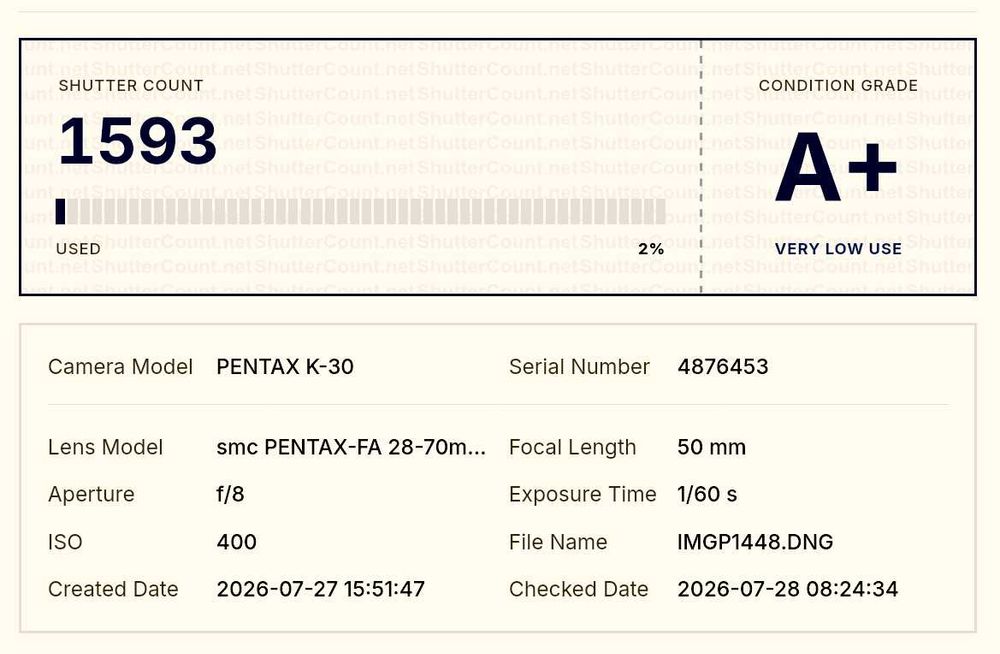Click the created date 2026-07-27 15:51:47

320,590
